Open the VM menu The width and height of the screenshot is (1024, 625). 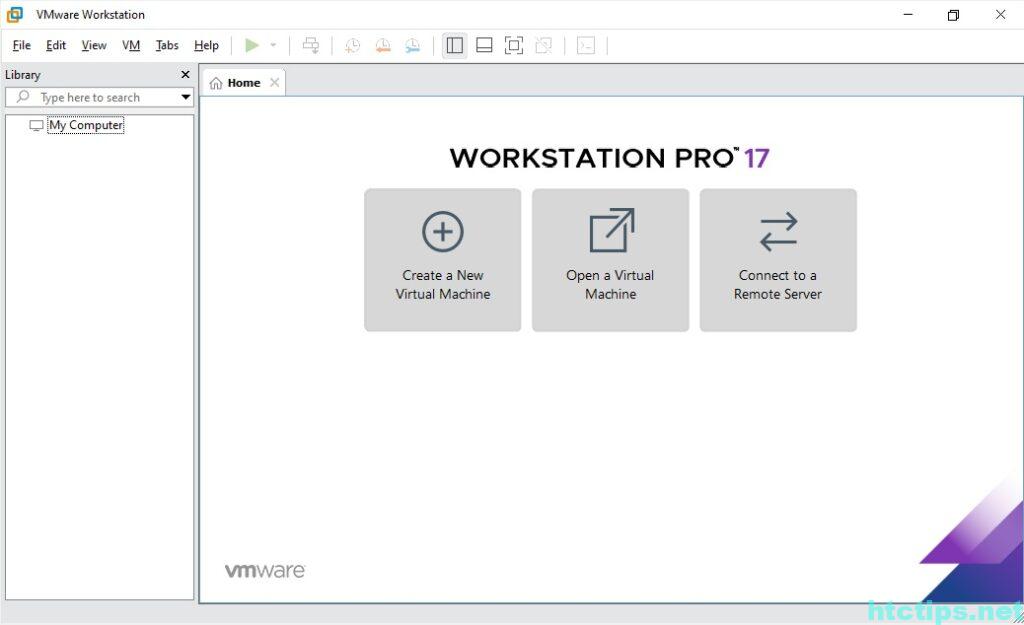pos(131,45)
